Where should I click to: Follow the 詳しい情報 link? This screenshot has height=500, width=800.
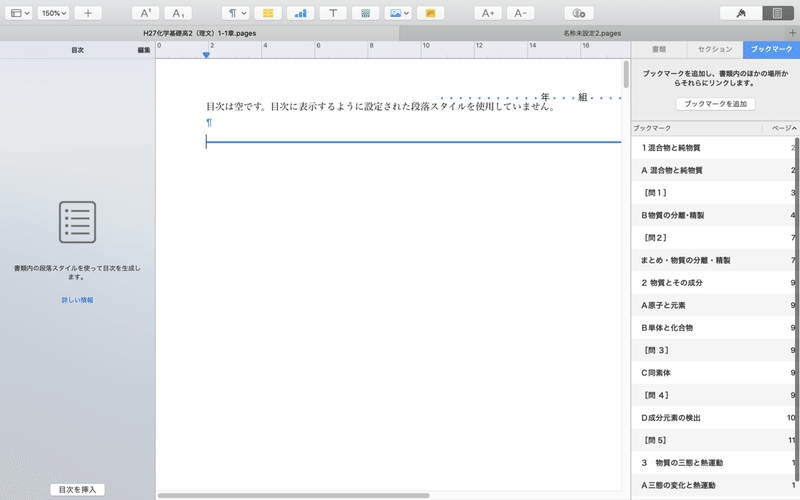(x=78, y=300)
